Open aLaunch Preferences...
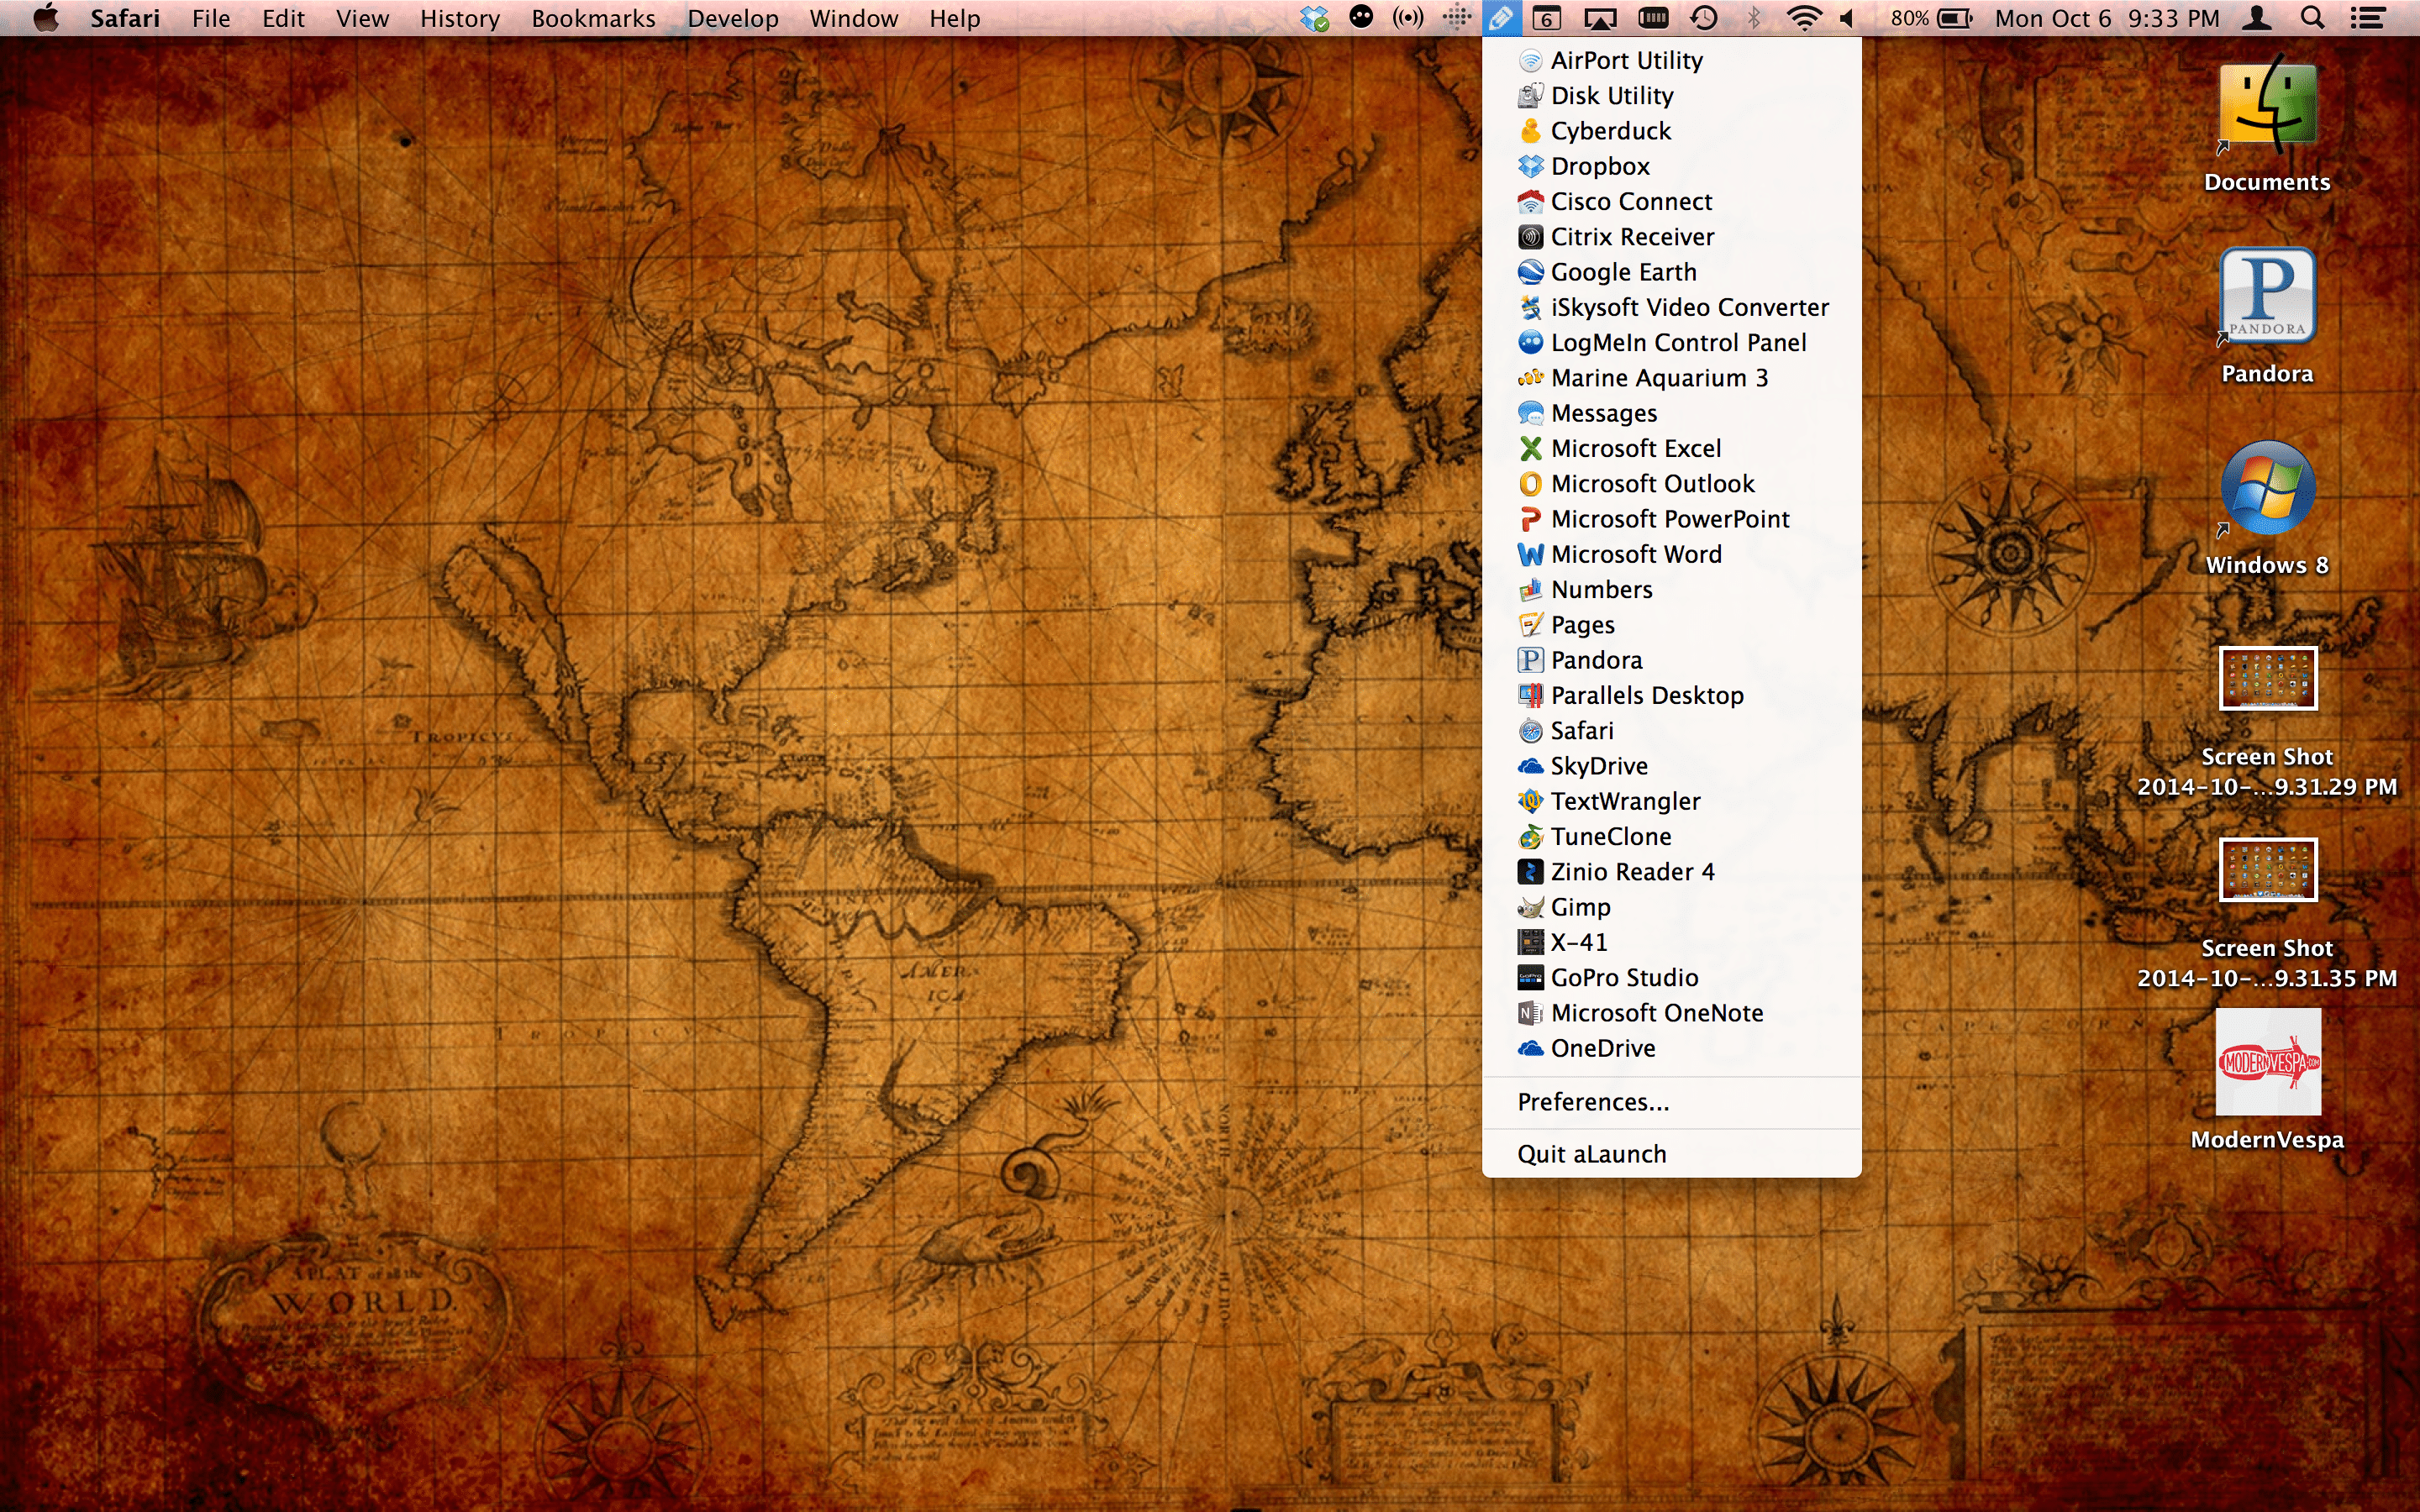 [1671, 1102]
